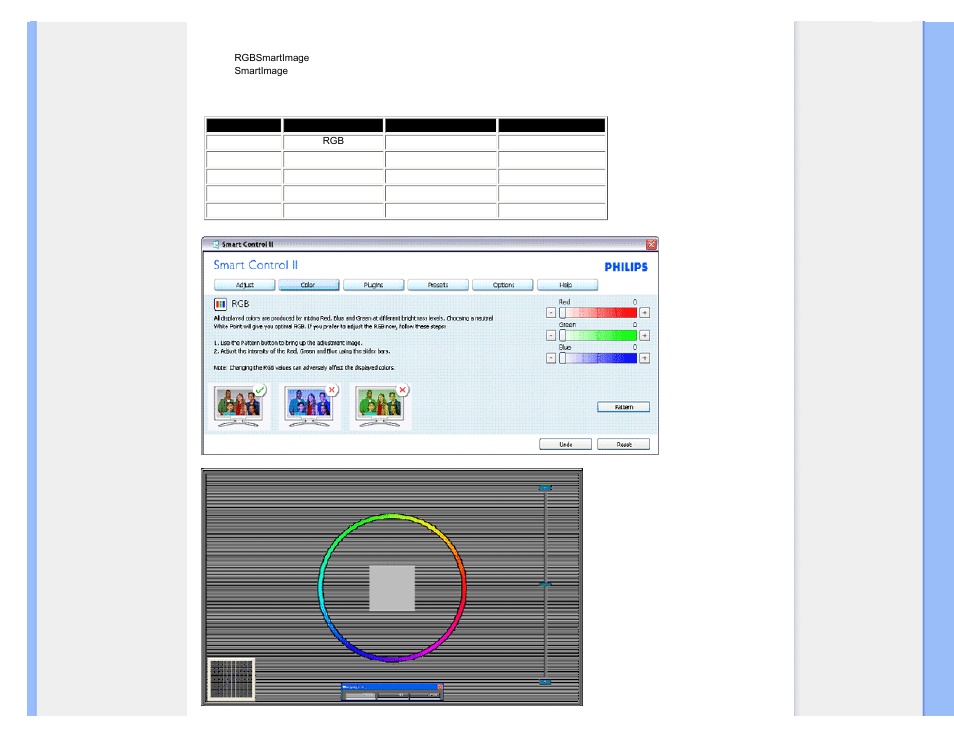Switch to the Plug-ins tab
954x738 pixels.
click(374, 285)
